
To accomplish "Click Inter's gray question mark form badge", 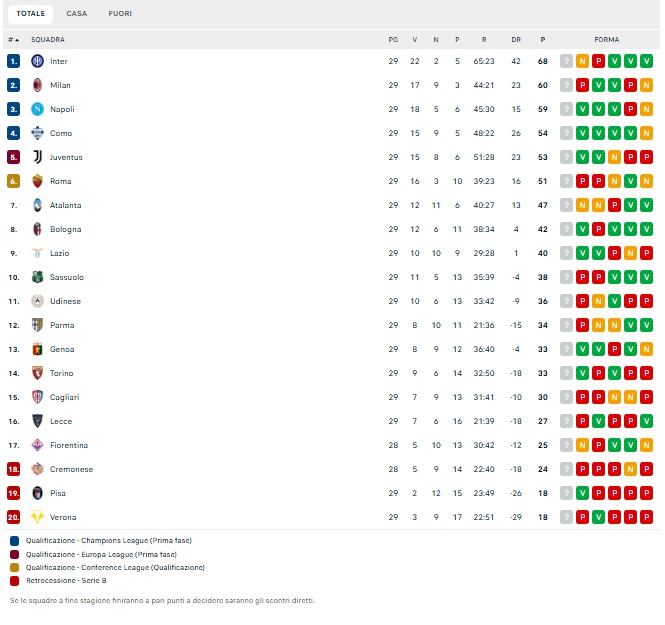I will tap(566, 61).
